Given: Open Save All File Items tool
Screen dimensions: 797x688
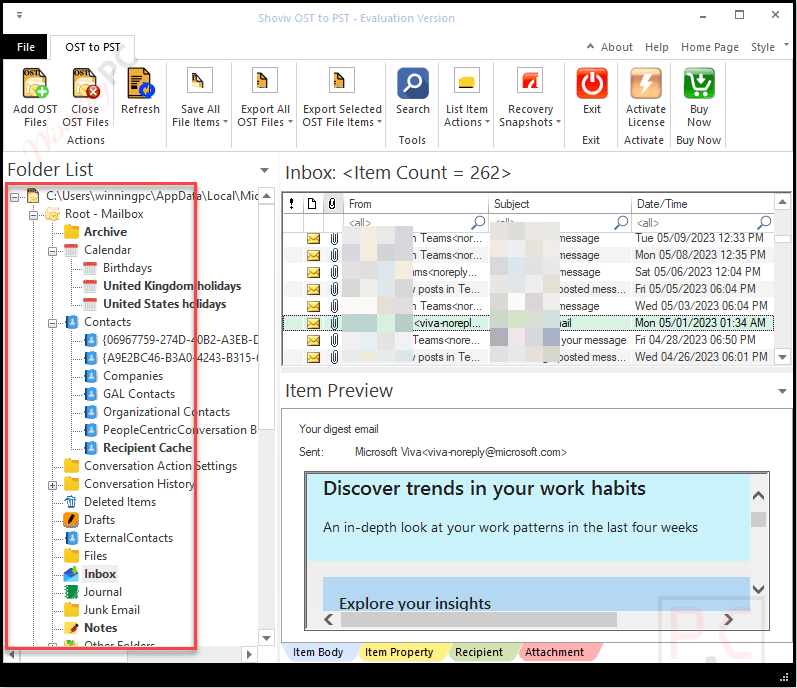Looking at the screenshot, I should click(199, 97).
